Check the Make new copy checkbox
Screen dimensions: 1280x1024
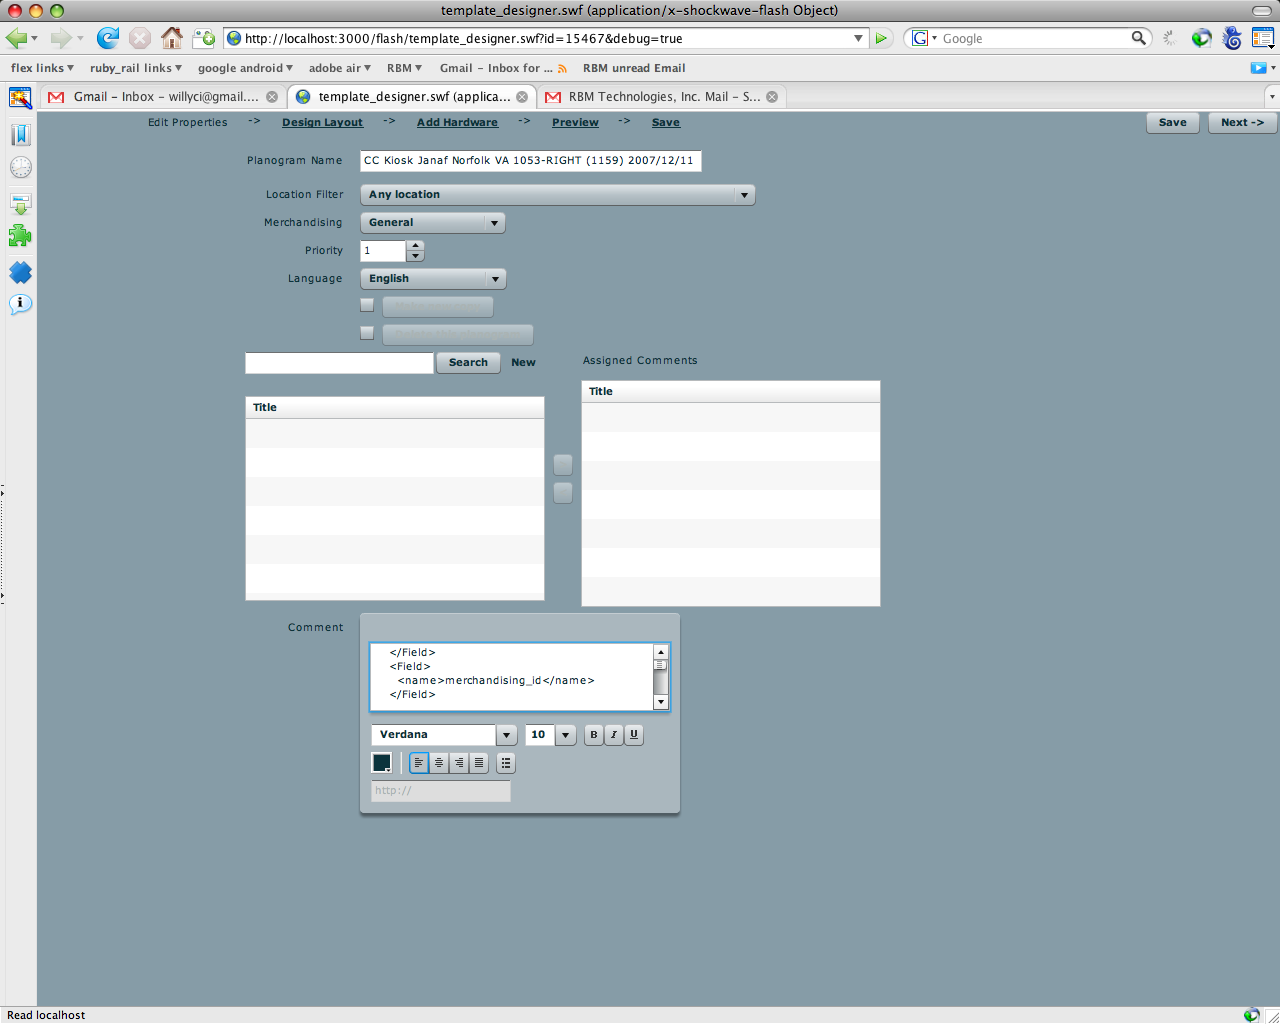[x=367, y=306]
